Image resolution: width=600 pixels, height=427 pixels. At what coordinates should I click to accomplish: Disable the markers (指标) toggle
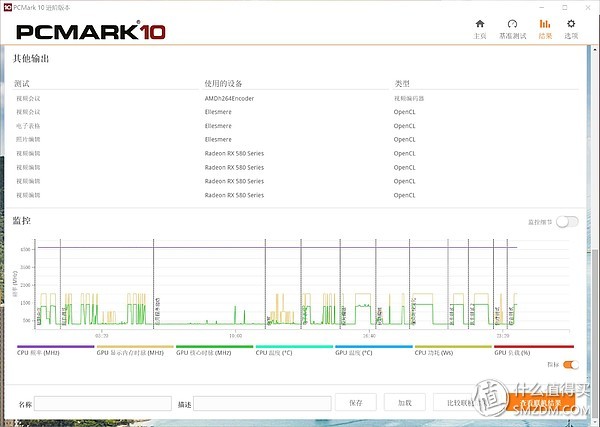[571, 365]
